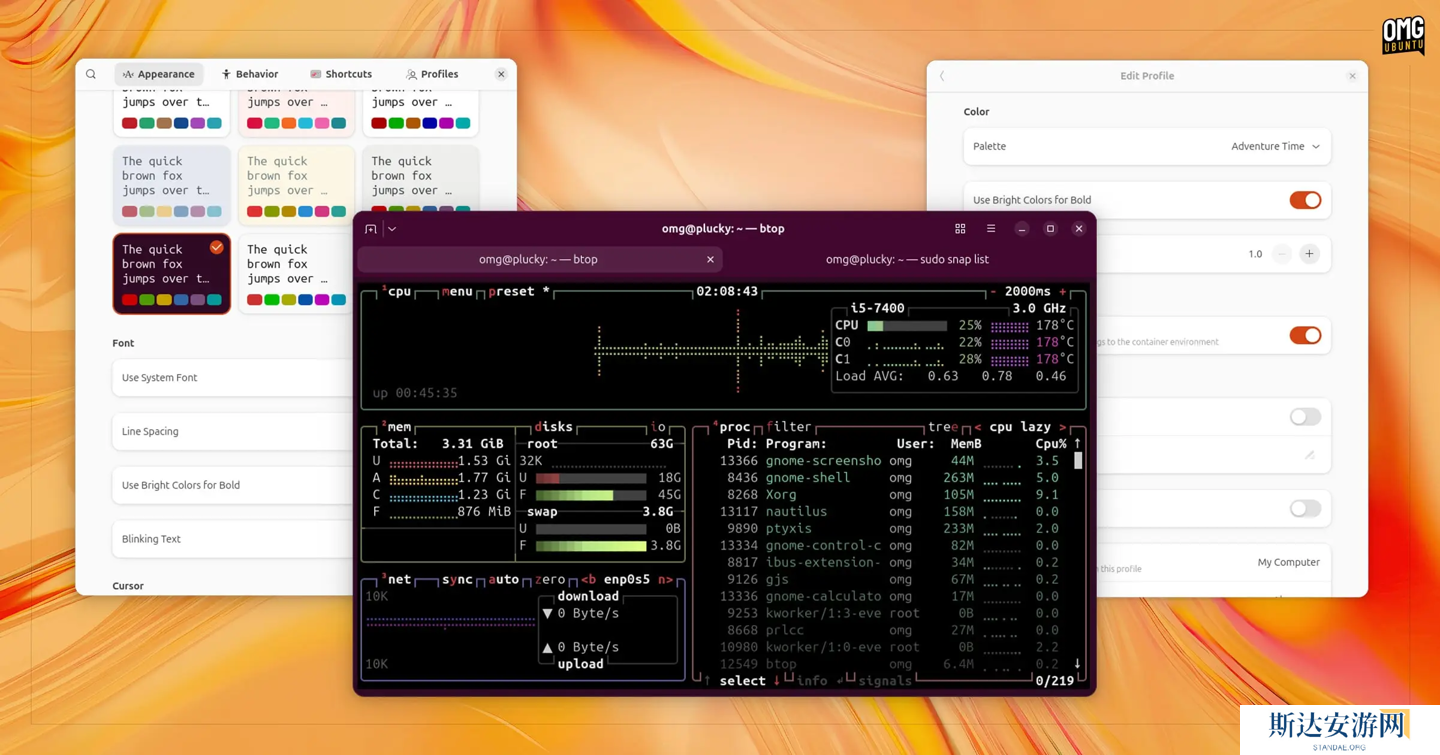Disable Use Bright Colors for Bold toggle
The image size is (1440, 755).
(x=1304, y=200)
